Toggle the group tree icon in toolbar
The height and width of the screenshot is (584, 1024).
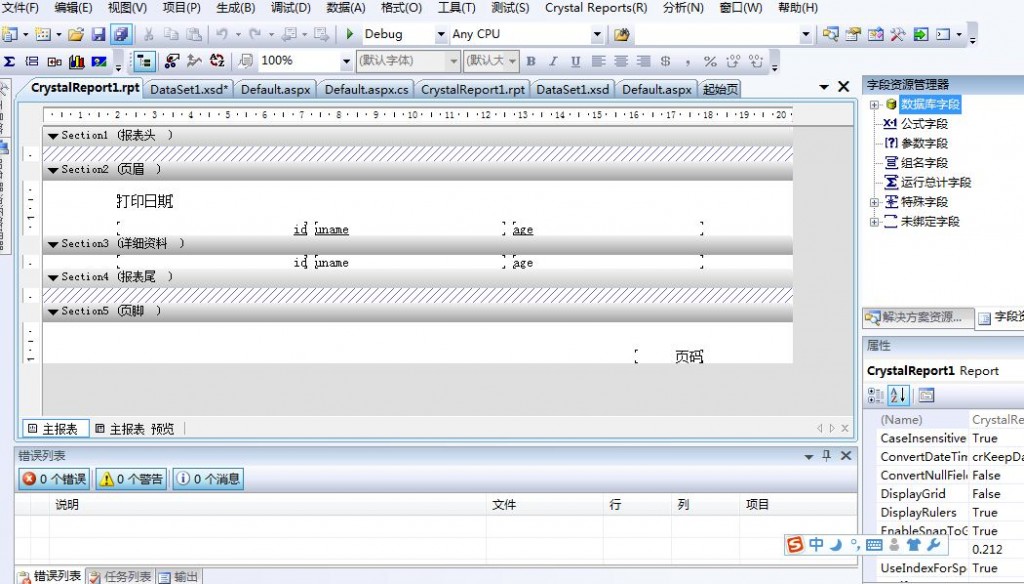point(143,61)
